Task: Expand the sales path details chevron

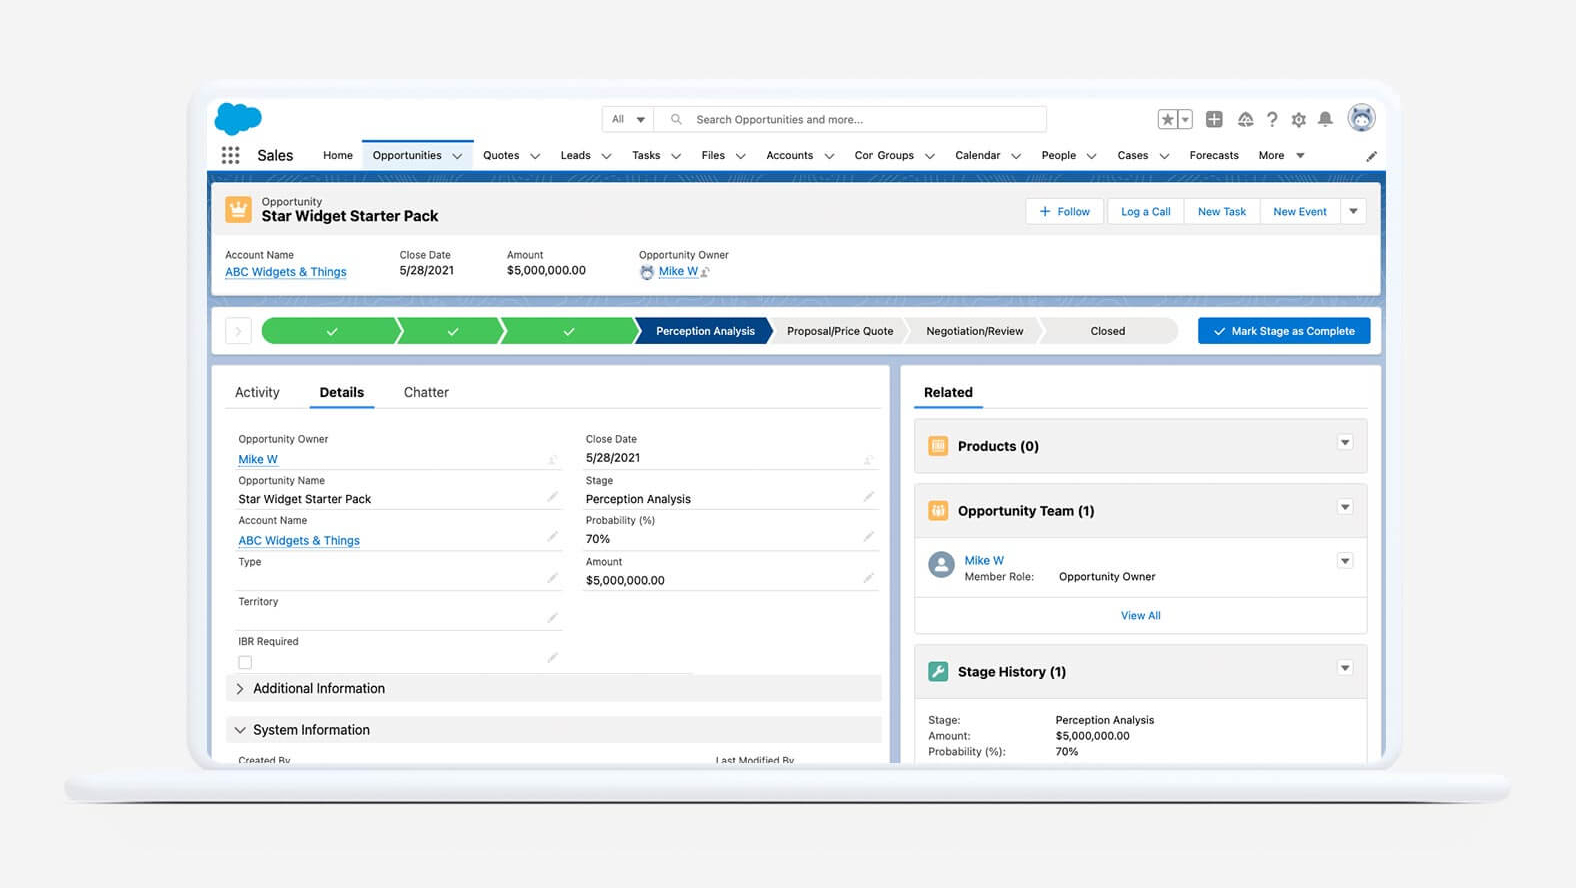Action: pos(238,331)
